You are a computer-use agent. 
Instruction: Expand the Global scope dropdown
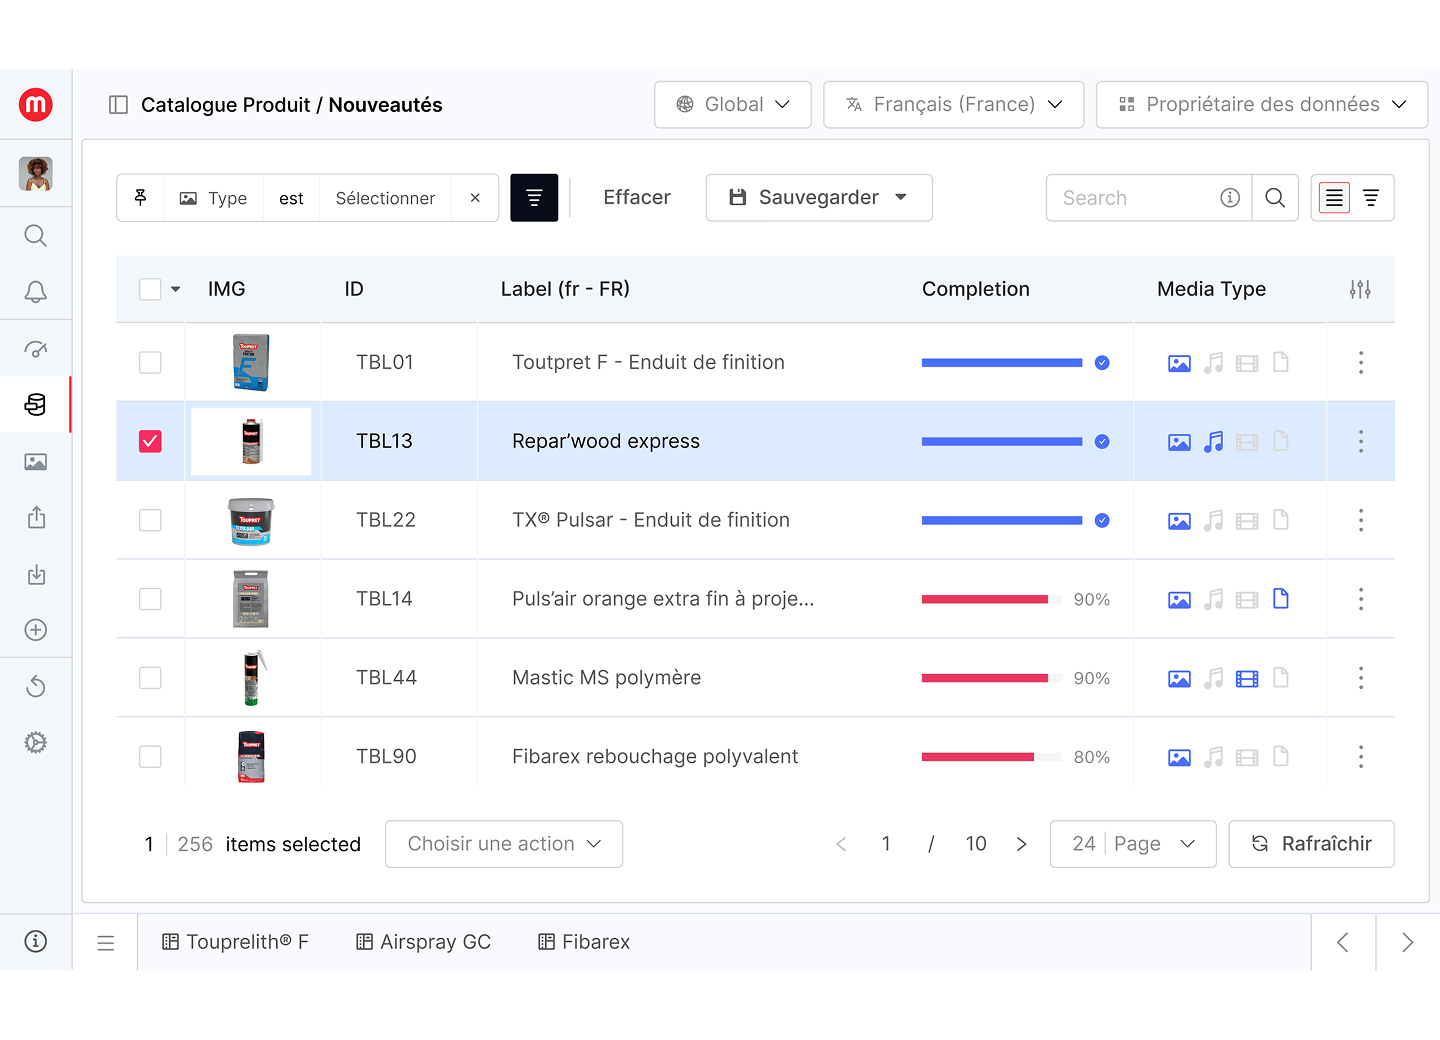pos(732,105)
